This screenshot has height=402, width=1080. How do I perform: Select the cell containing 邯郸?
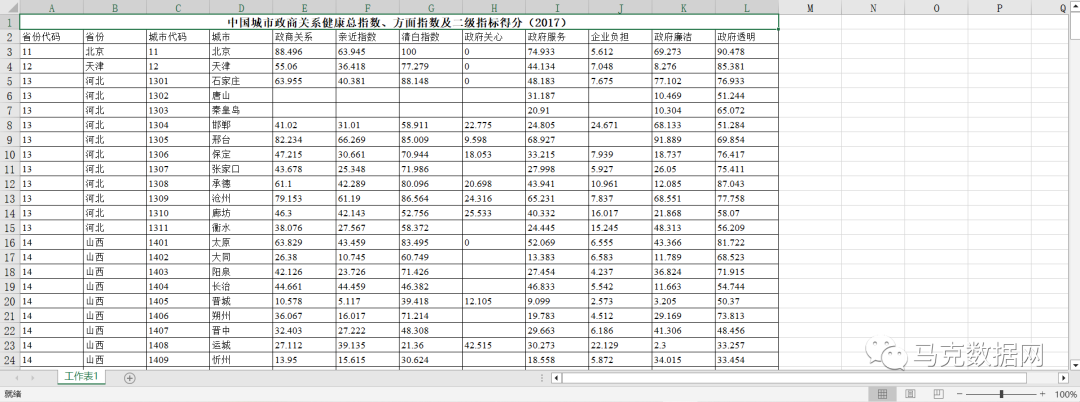241,125
